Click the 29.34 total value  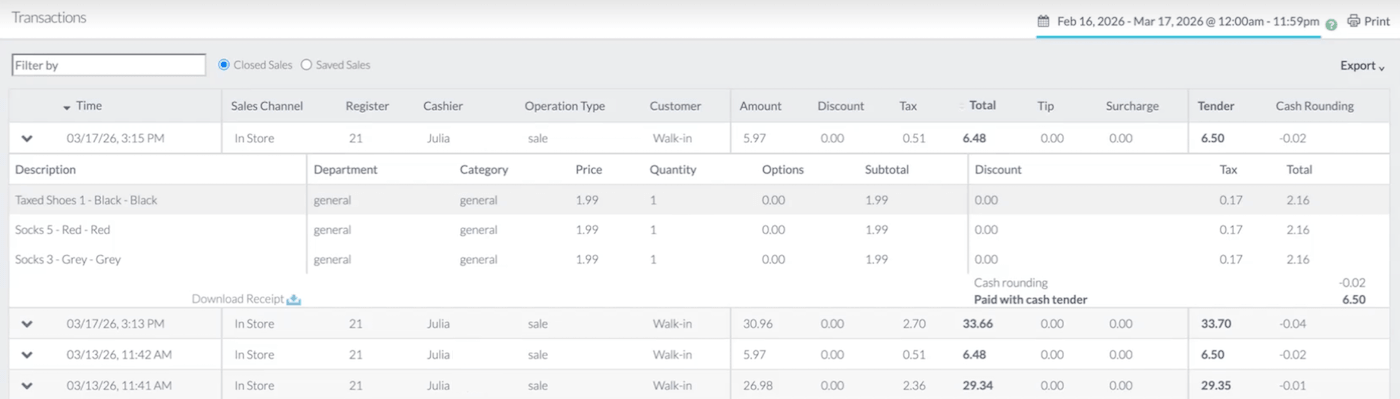pyautogui.click(x=977, y=386)
